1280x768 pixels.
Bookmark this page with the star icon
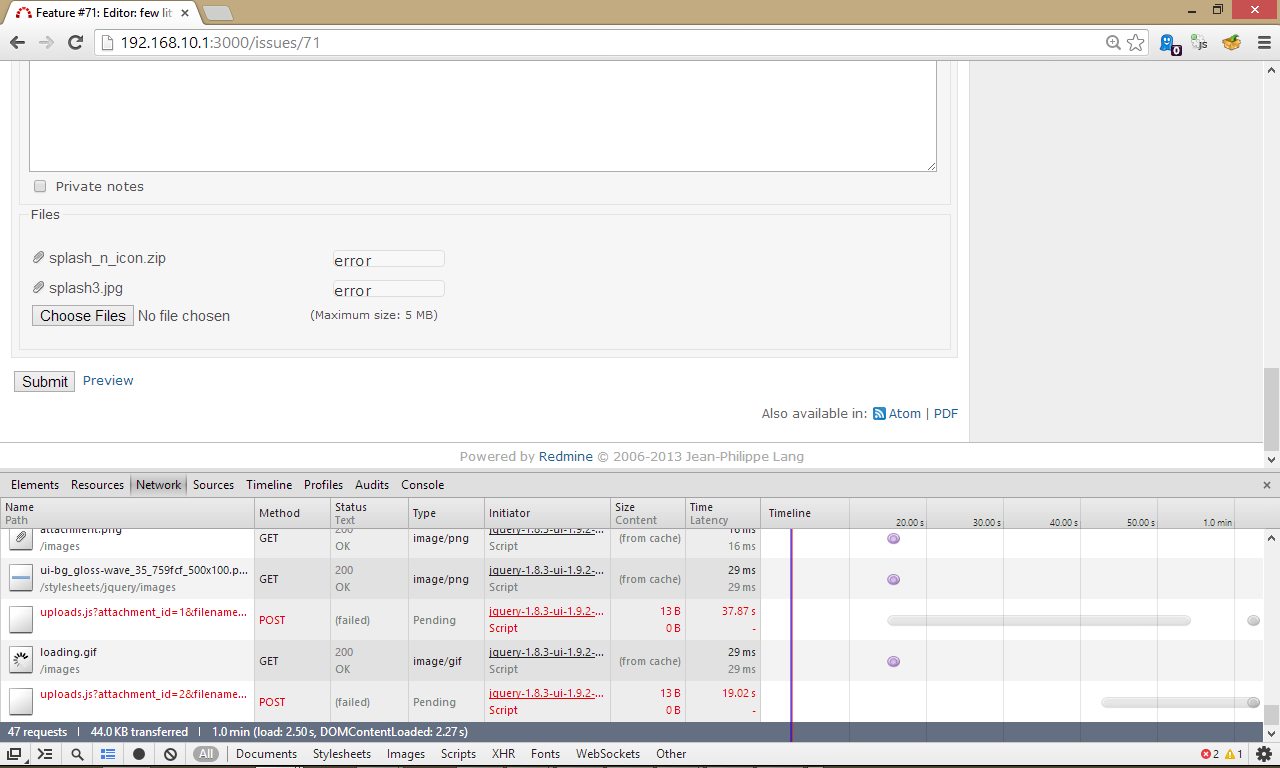pos(1136,43)
